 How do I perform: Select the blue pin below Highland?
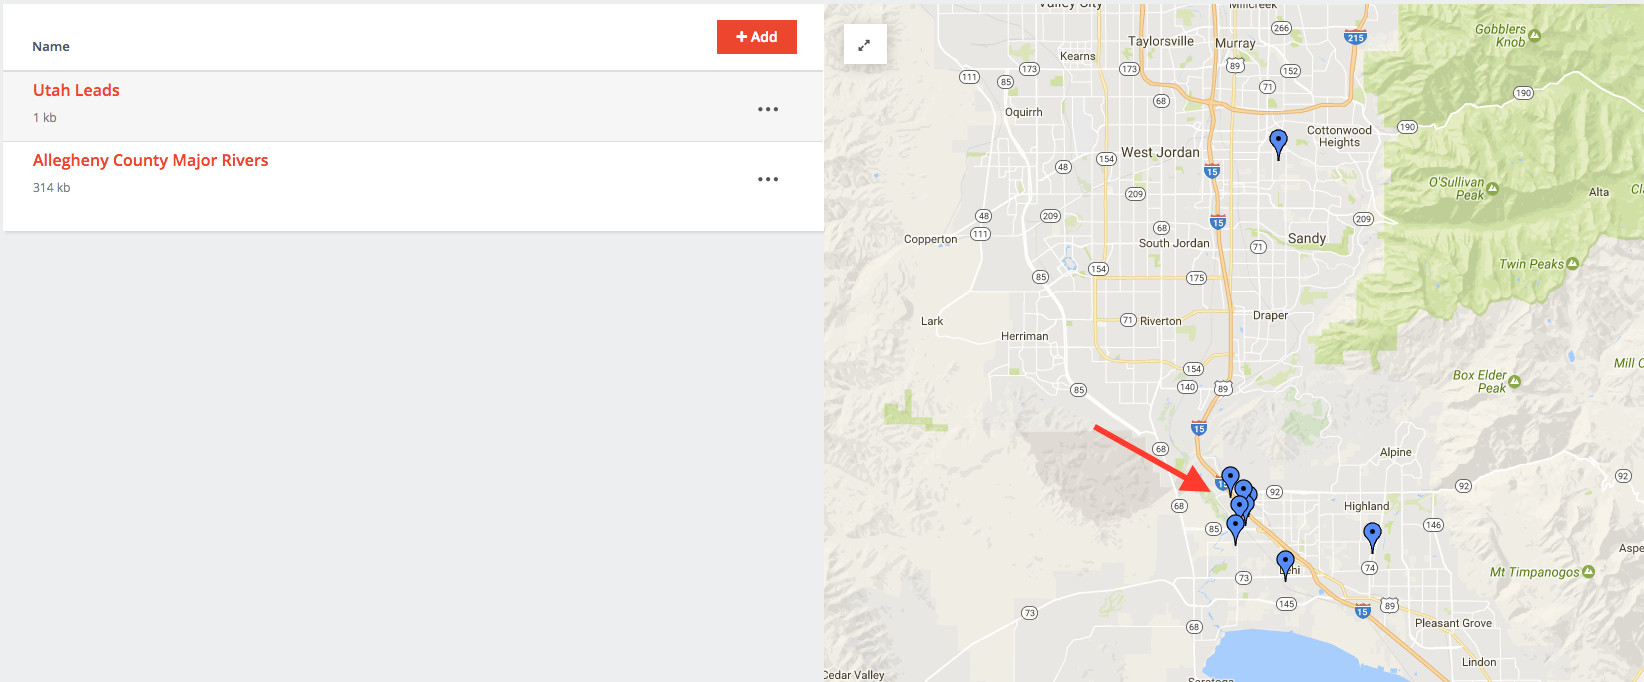1373,537
